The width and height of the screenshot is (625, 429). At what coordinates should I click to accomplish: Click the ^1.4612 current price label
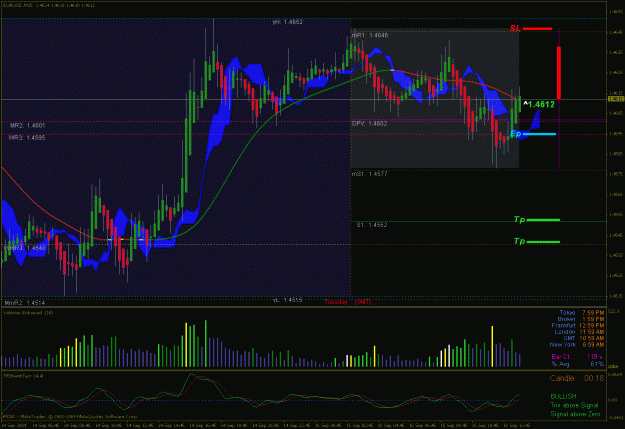coord(539,104)
